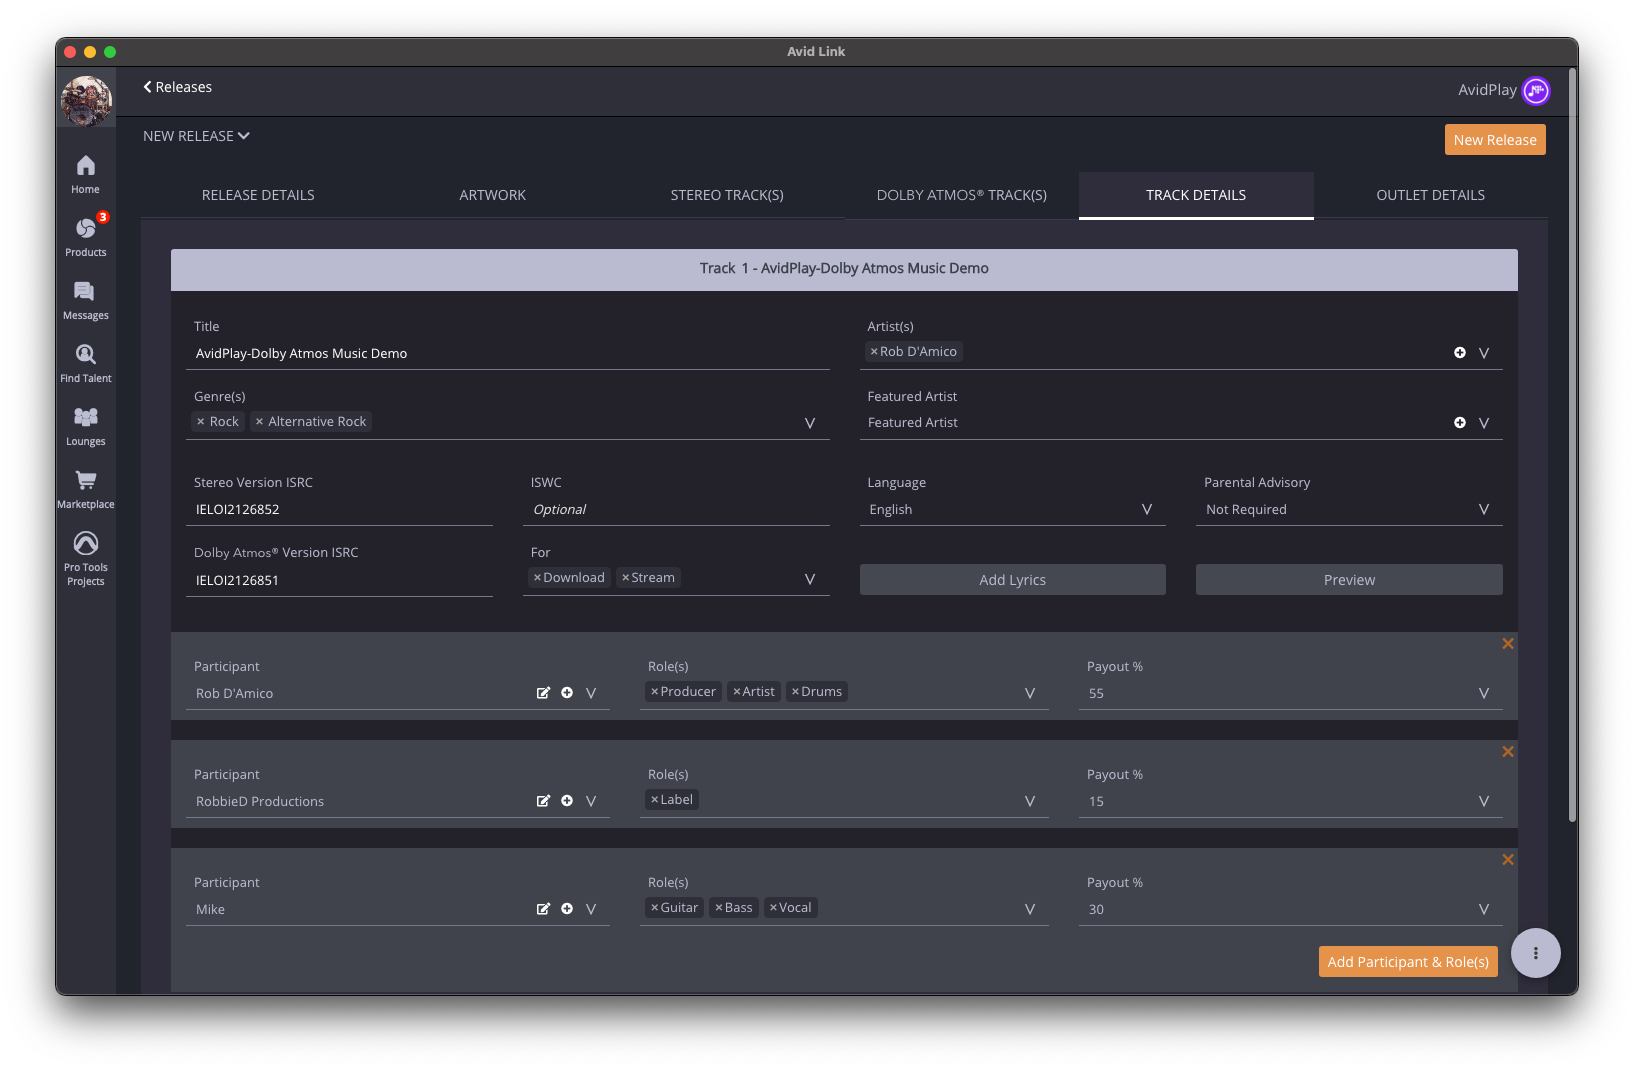Go back to Releases
This screenshot has height=1069, width=1634.
[x=177, y=87]
